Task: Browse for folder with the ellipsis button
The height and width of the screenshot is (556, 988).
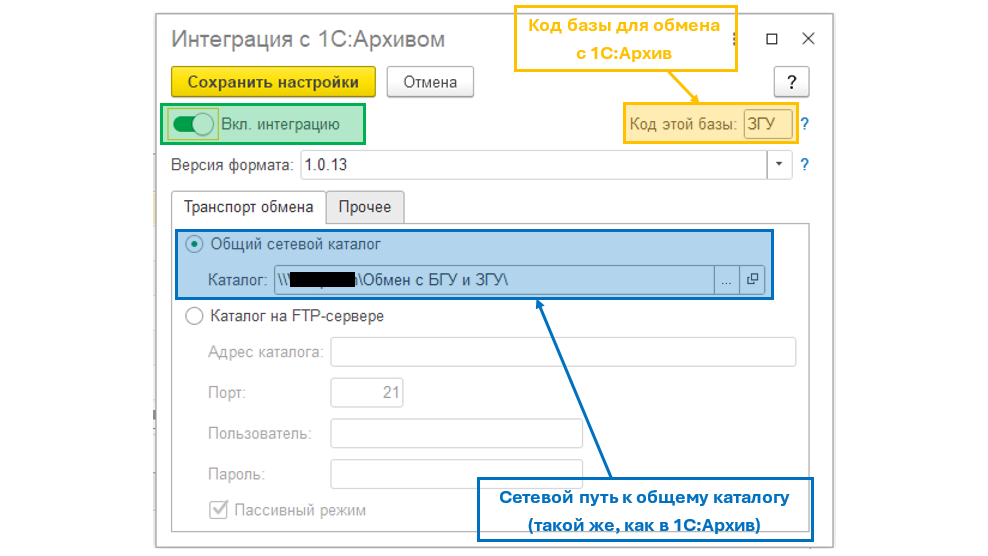Action: pyautogui.click(x=727, y=280)
